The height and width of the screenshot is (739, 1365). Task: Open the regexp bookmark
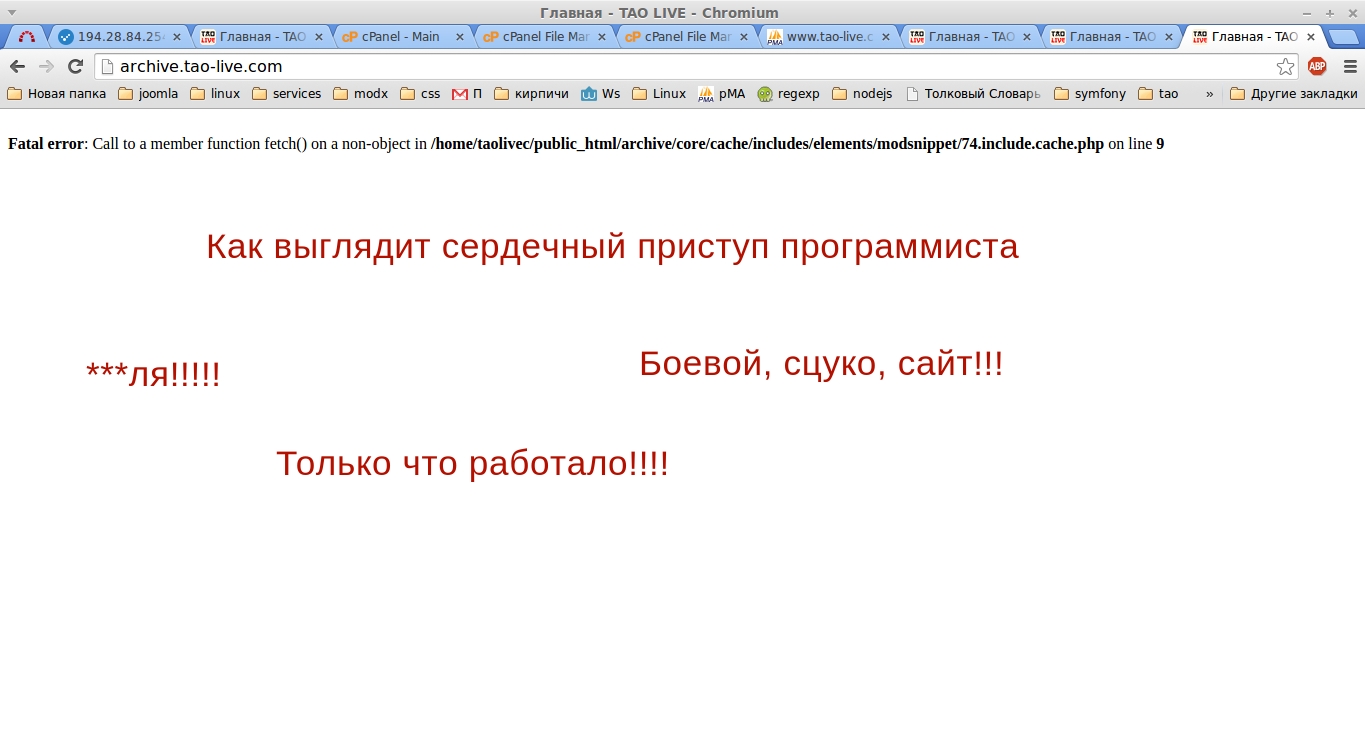click(x=788, y=94)
